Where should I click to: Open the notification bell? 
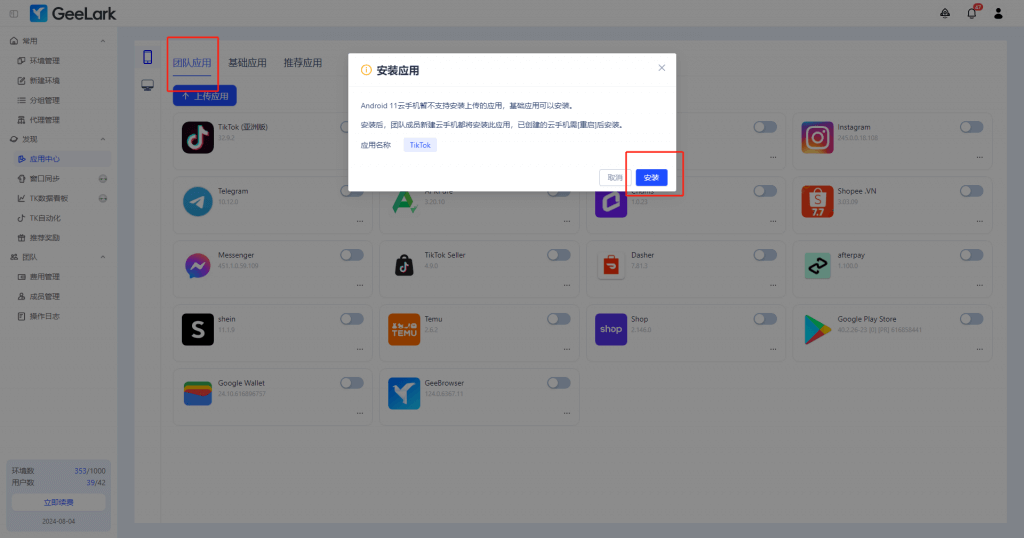tap(971, 13)
